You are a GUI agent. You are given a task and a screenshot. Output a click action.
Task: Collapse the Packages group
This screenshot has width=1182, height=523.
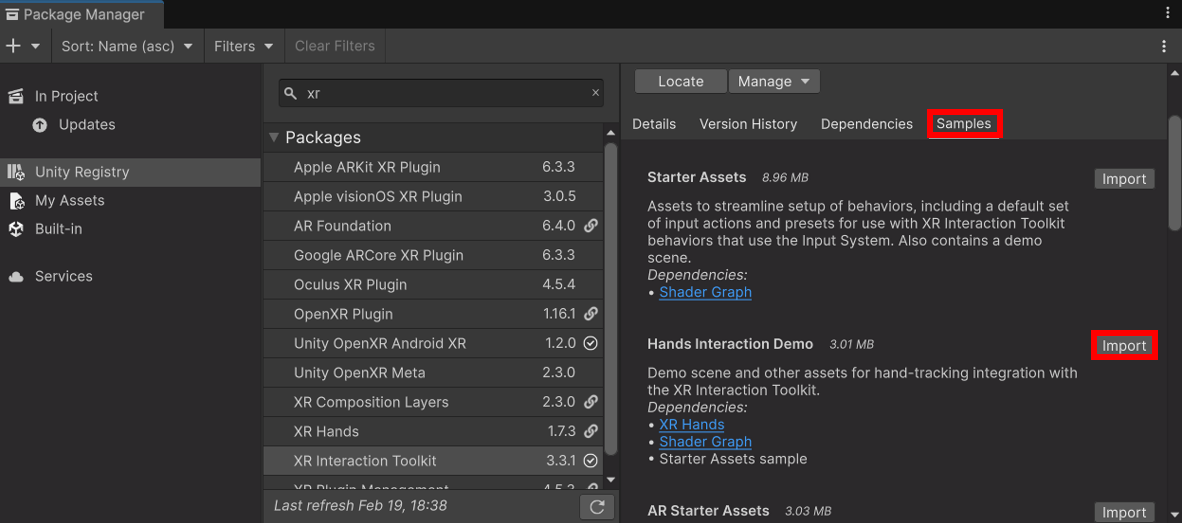click(274, 138)
